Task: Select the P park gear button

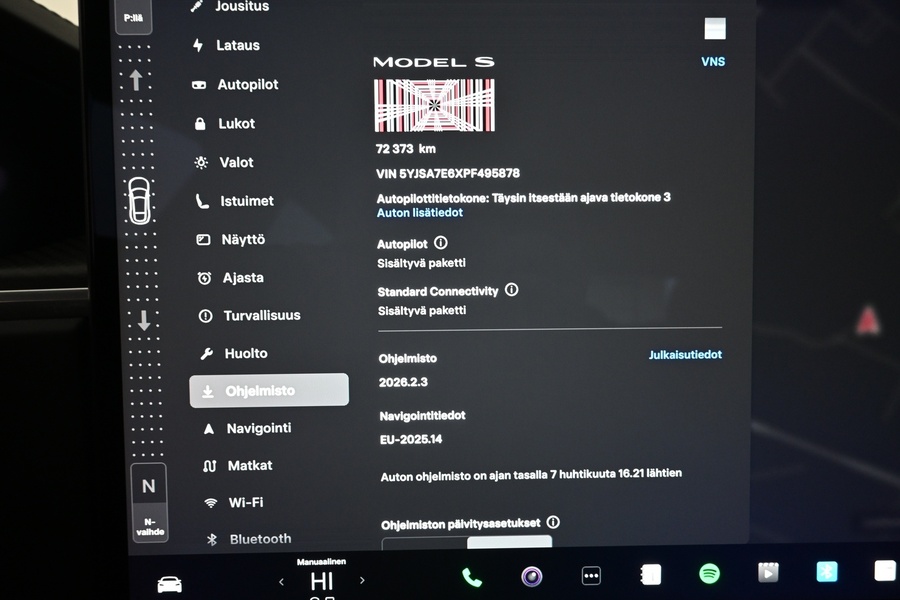Action: point(133,17)
